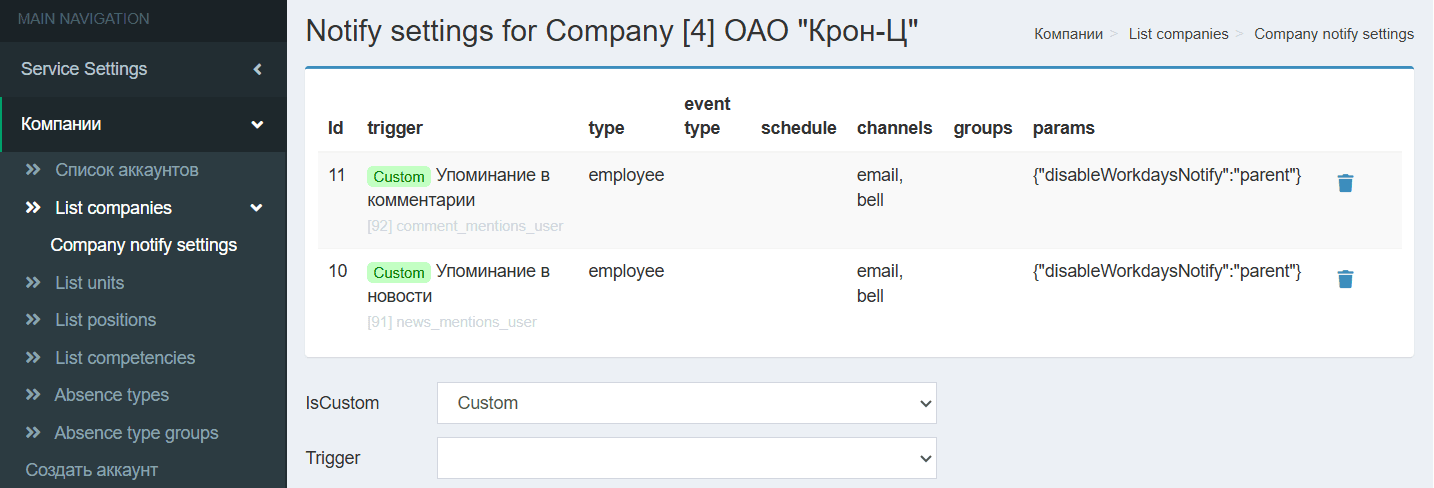The width and height of the screenshot is (1434, 488).
Task: Click List companies breadcrumb link
Action: tap(1178, 34)
